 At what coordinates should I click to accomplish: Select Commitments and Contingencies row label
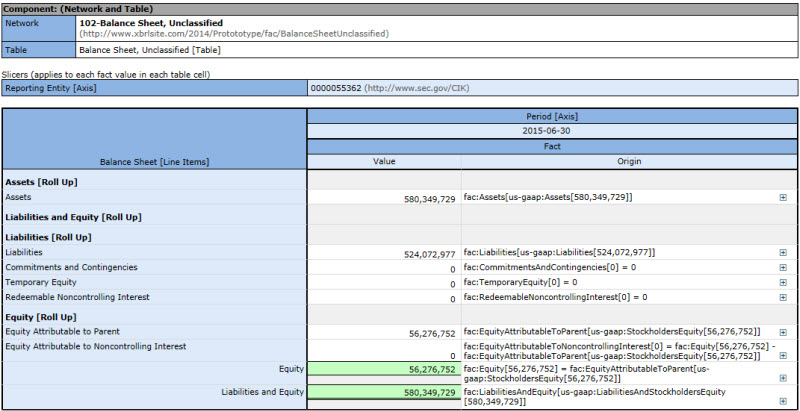[x=71, y=267]
